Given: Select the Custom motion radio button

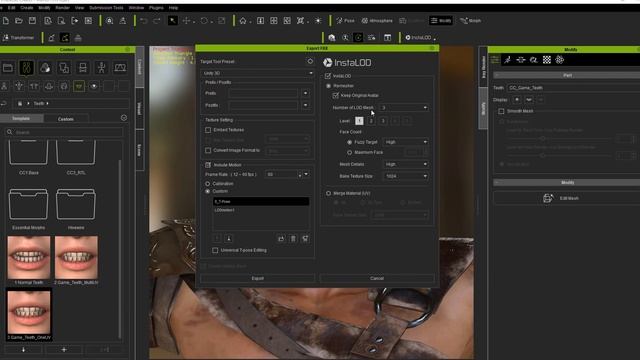Looking at the screenshot, I should [x=208, y=191].
